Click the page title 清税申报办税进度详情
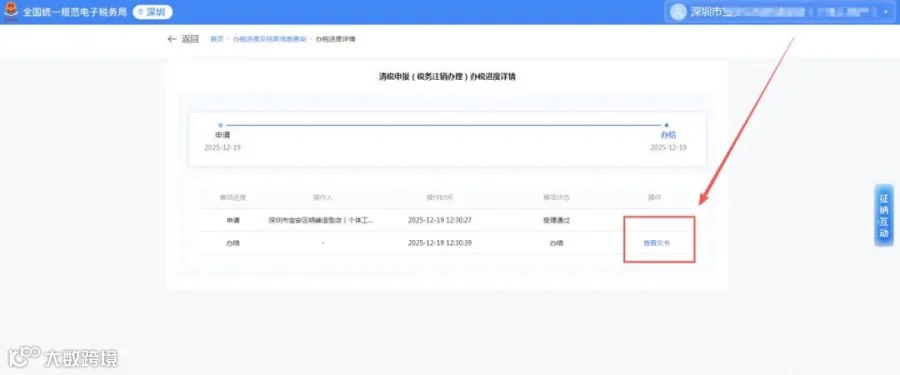 tap(447, 76)
